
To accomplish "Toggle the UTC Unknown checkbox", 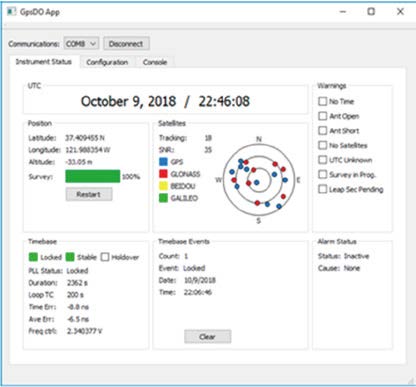I will 323,160.
